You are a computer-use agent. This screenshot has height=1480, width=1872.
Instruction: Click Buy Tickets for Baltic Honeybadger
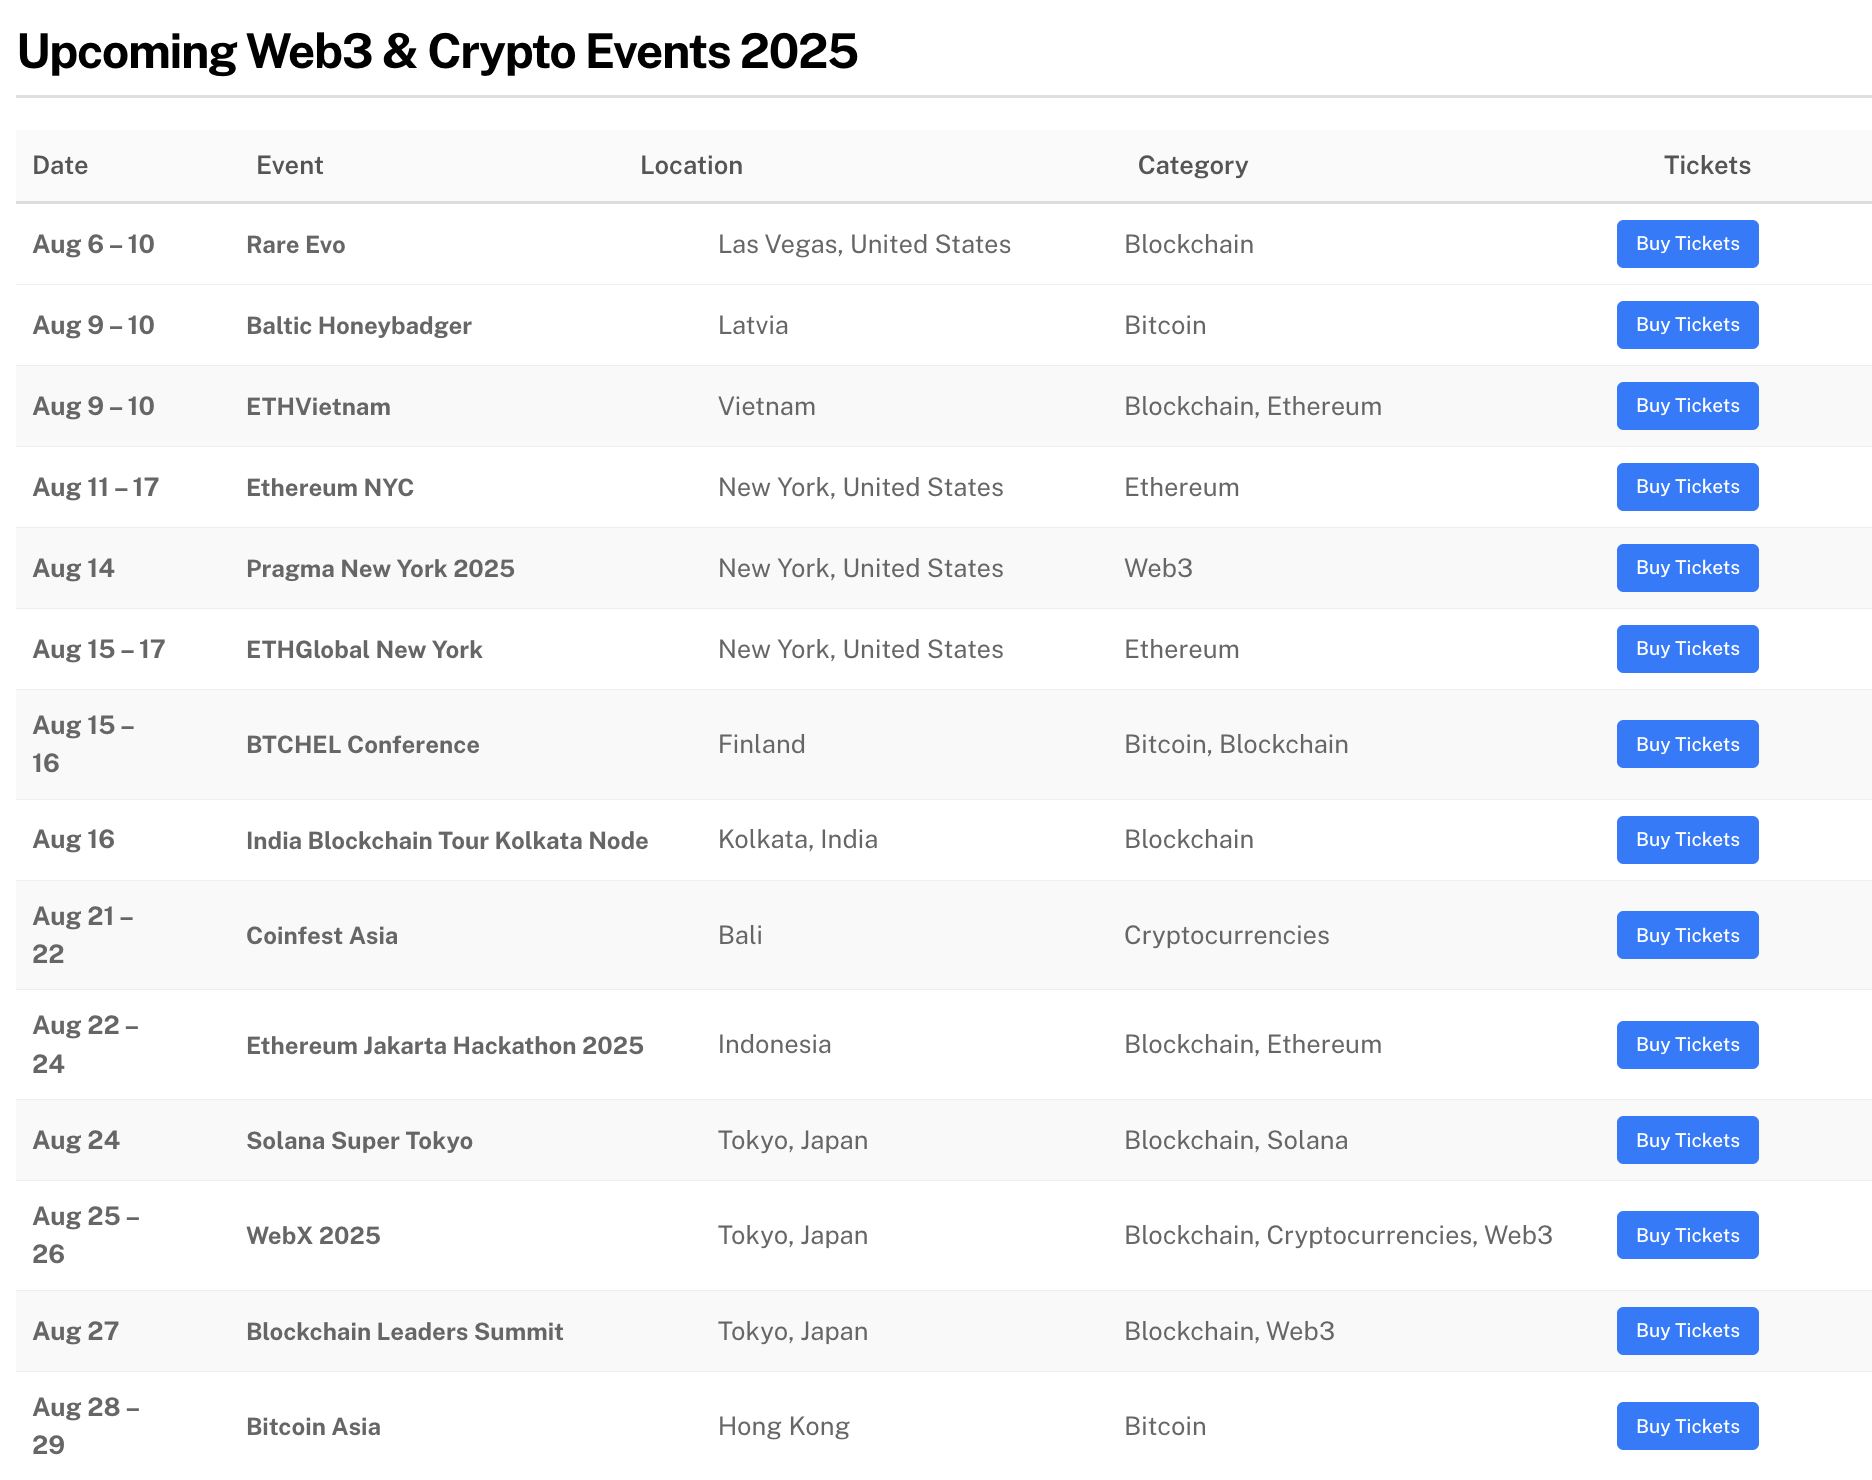coord(1687,325)
